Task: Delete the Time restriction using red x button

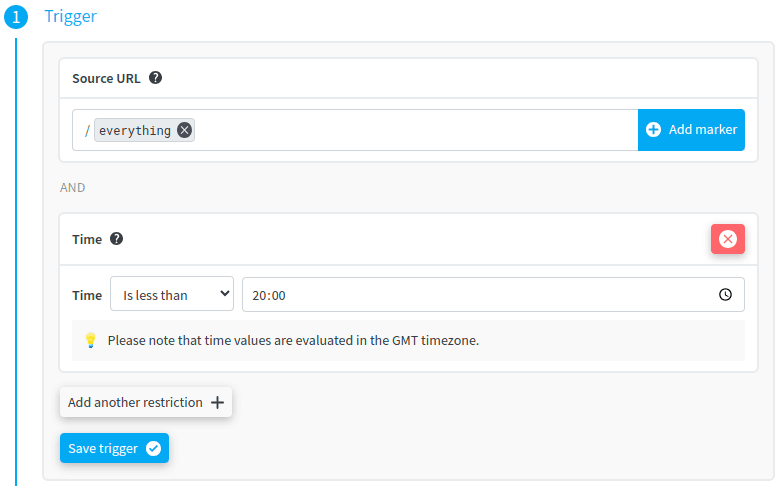Action: pyautogui.click(x=727, y=239)
